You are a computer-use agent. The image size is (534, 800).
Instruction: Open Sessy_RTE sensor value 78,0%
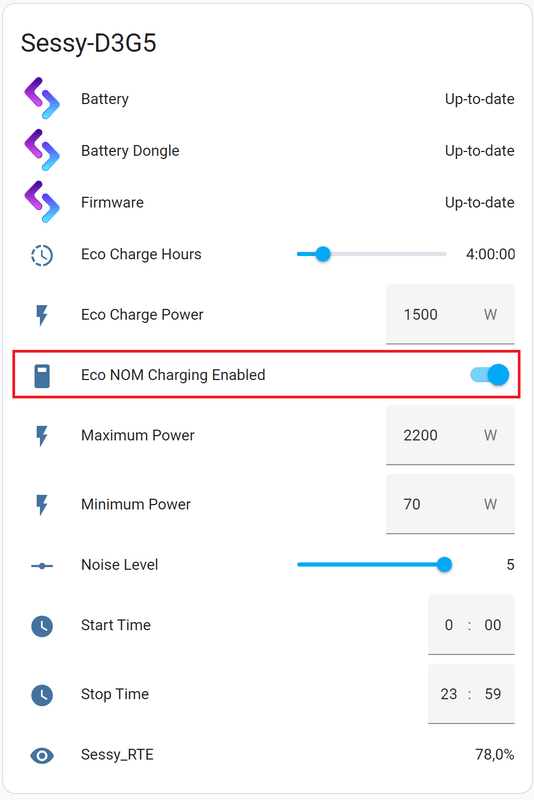(495, 754)
